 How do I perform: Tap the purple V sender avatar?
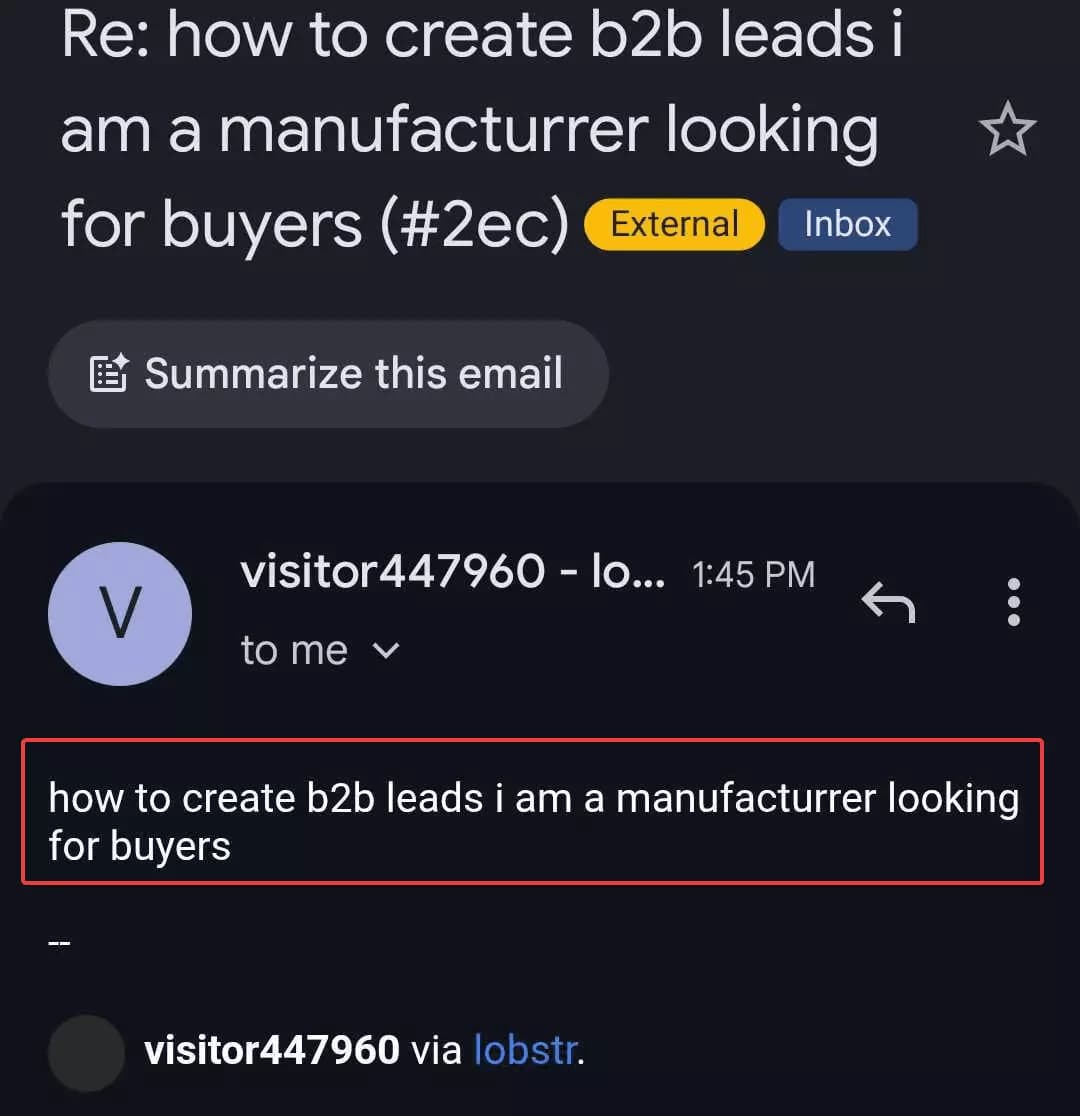click(x=120, y=614)
